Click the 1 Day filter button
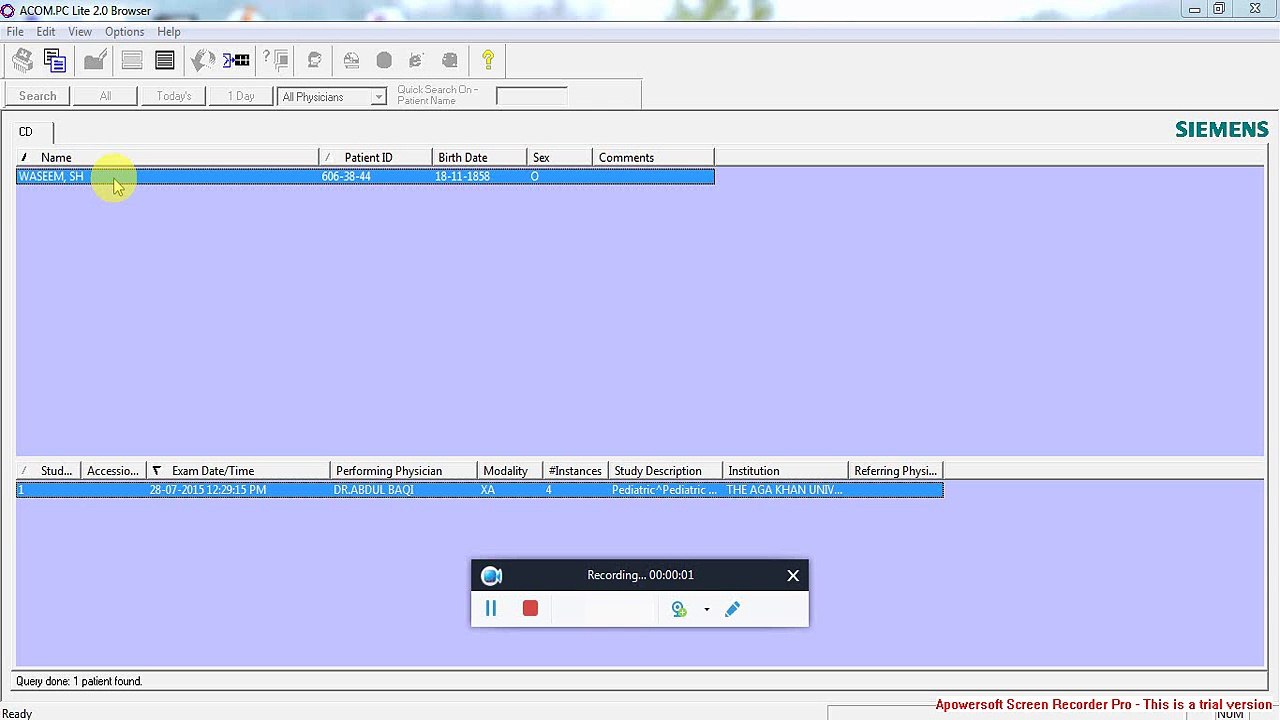 click(241, 96)
